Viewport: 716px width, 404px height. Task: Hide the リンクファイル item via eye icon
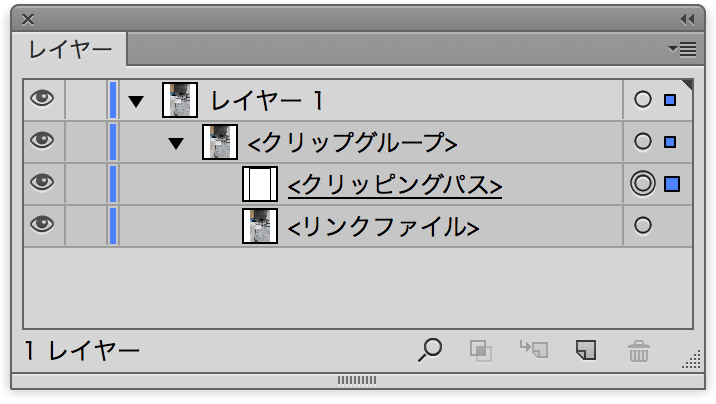(42, 225)
